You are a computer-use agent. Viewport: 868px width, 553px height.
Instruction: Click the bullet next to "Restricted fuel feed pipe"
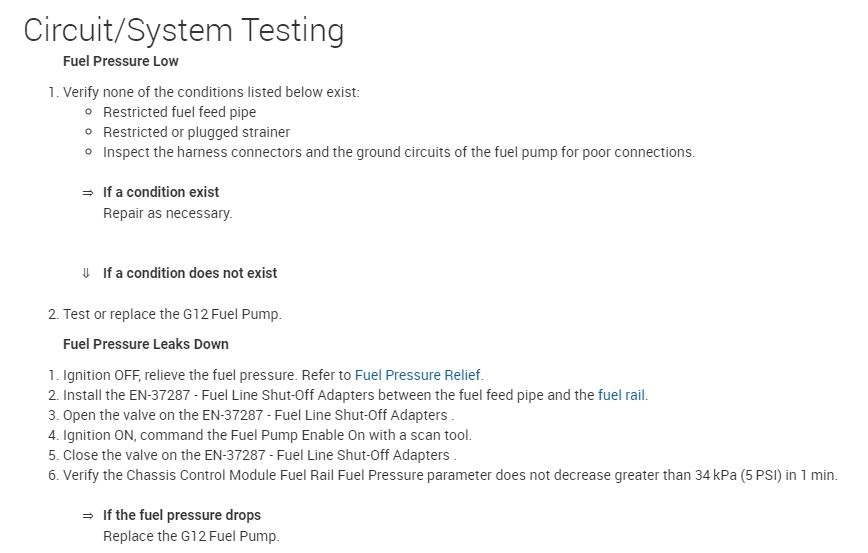89,112
